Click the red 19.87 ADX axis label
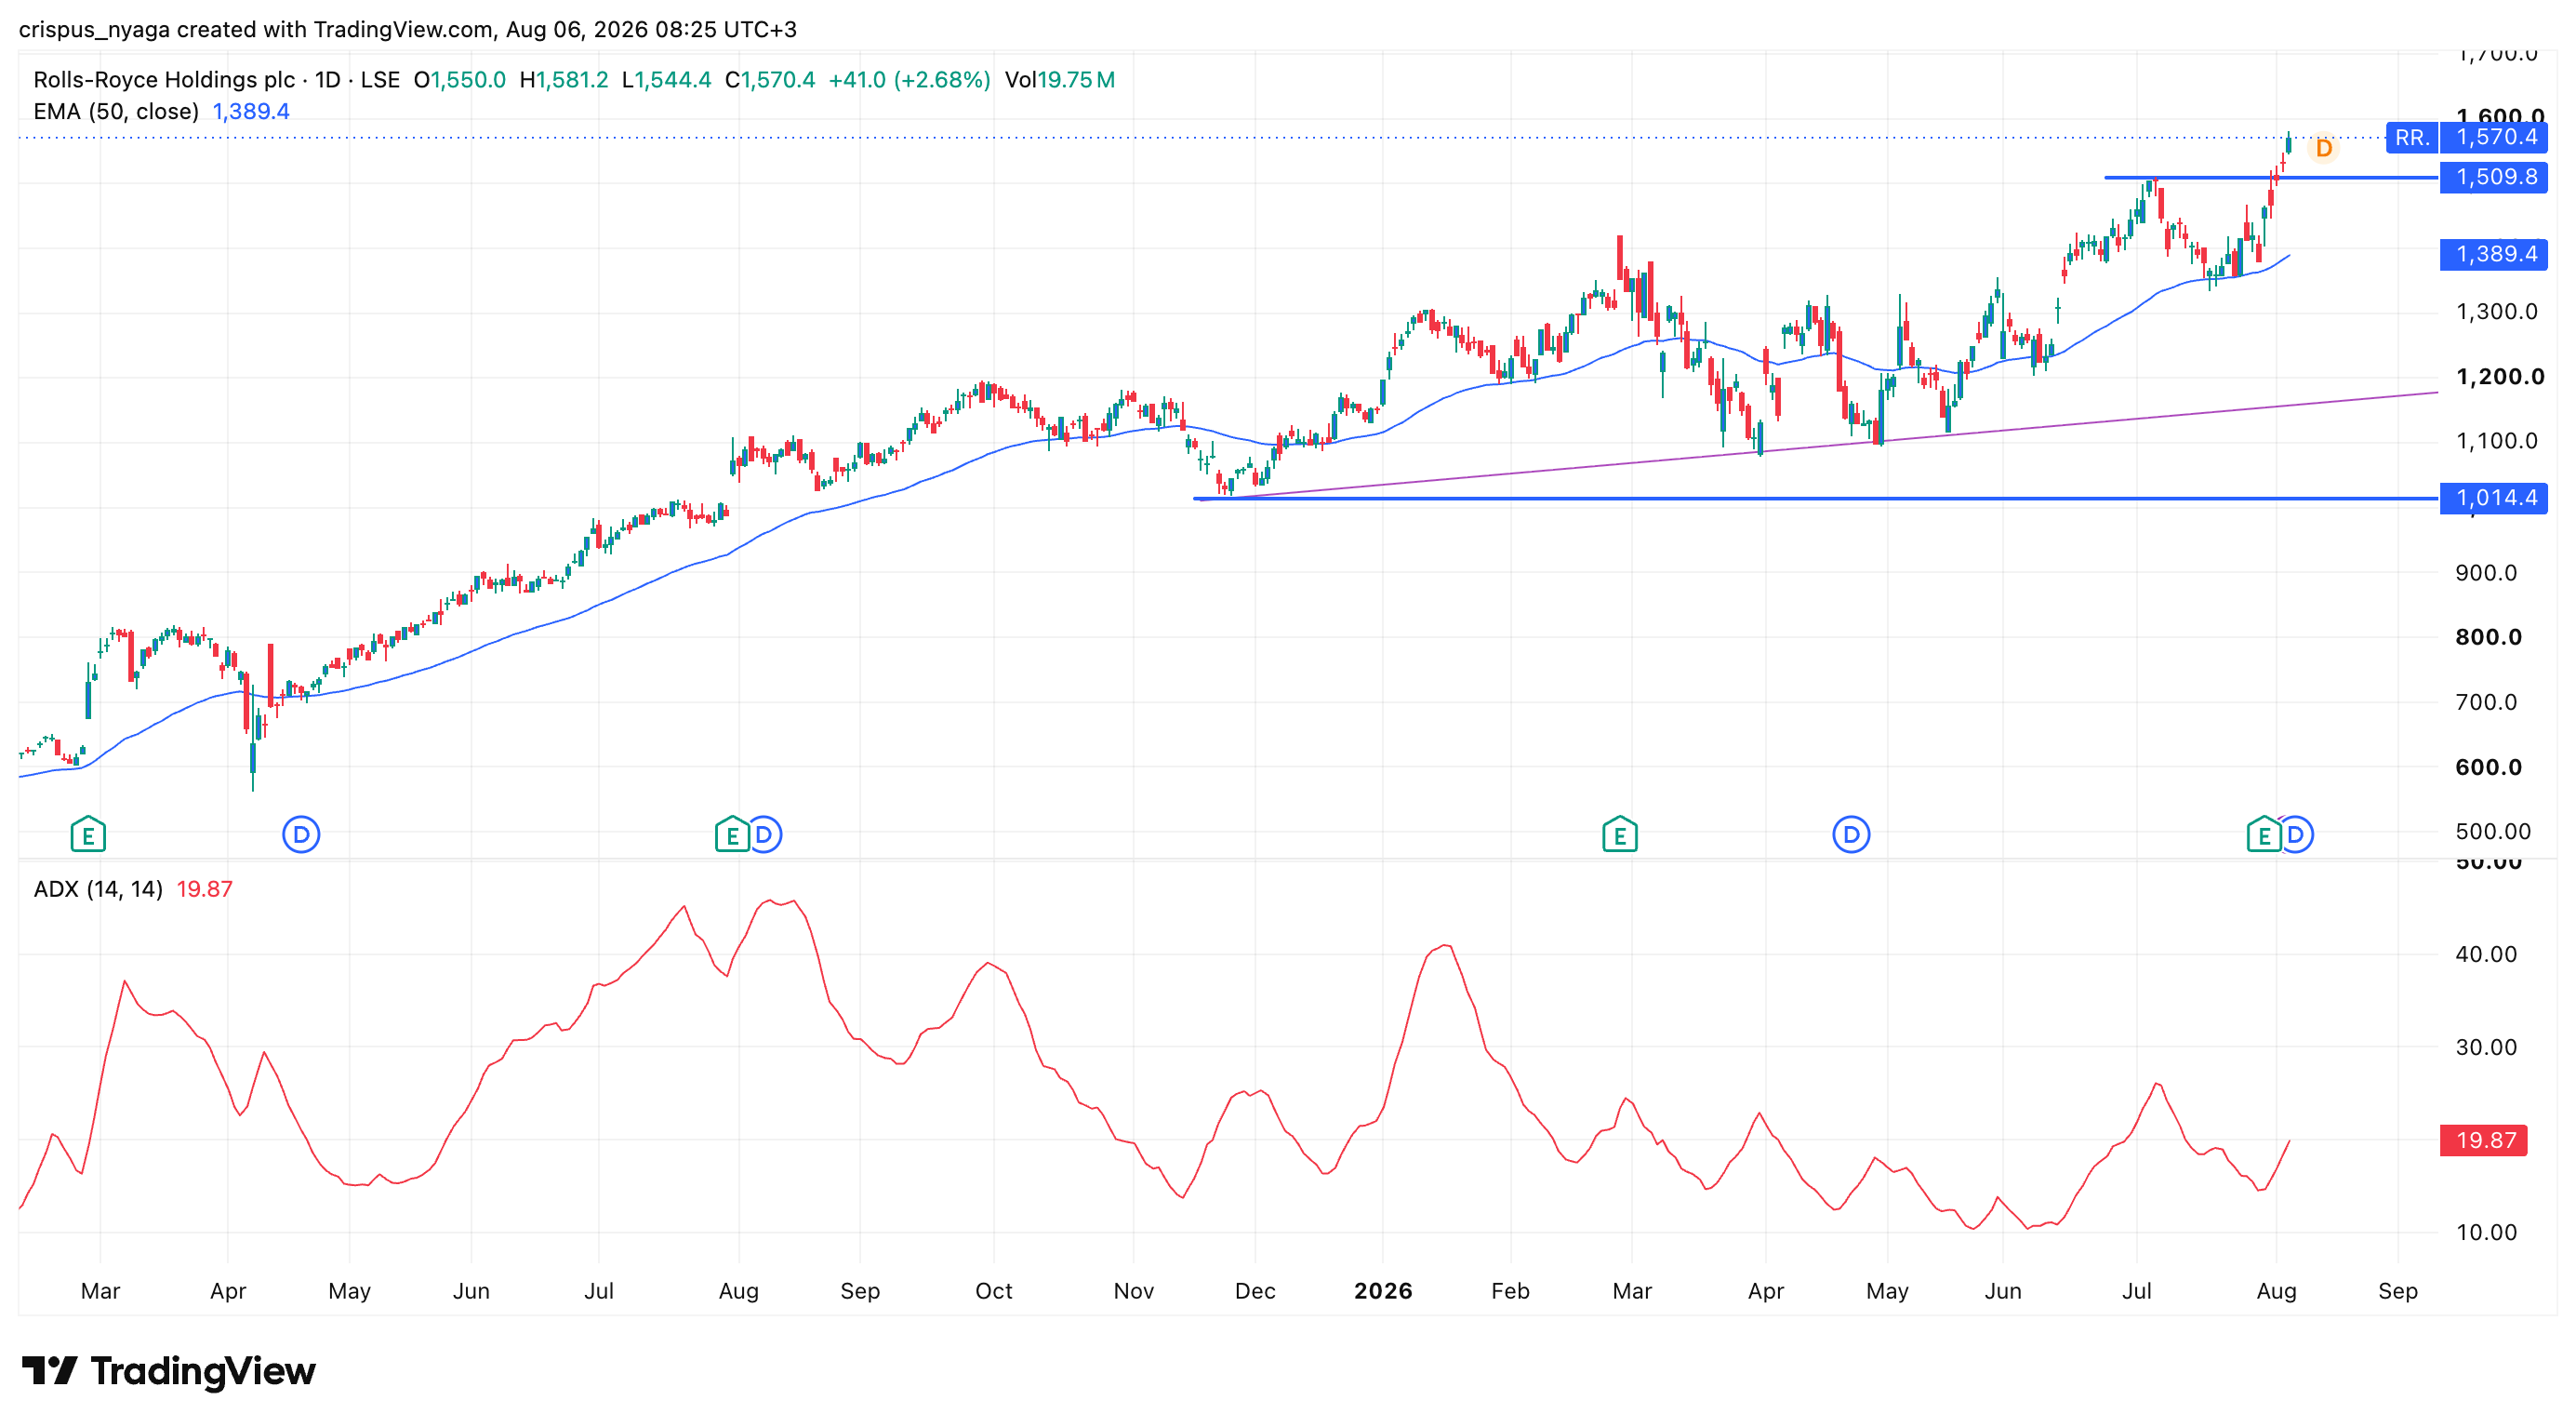The image size is (2576, 1427). pos(2484,1140)
